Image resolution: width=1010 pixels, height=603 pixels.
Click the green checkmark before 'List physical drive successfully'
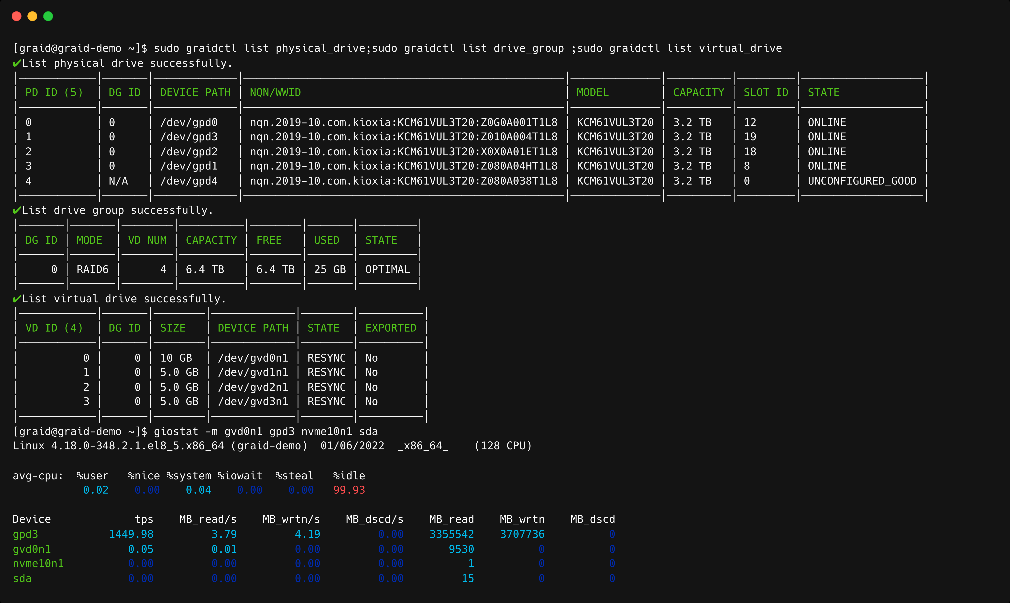point(18,62)
